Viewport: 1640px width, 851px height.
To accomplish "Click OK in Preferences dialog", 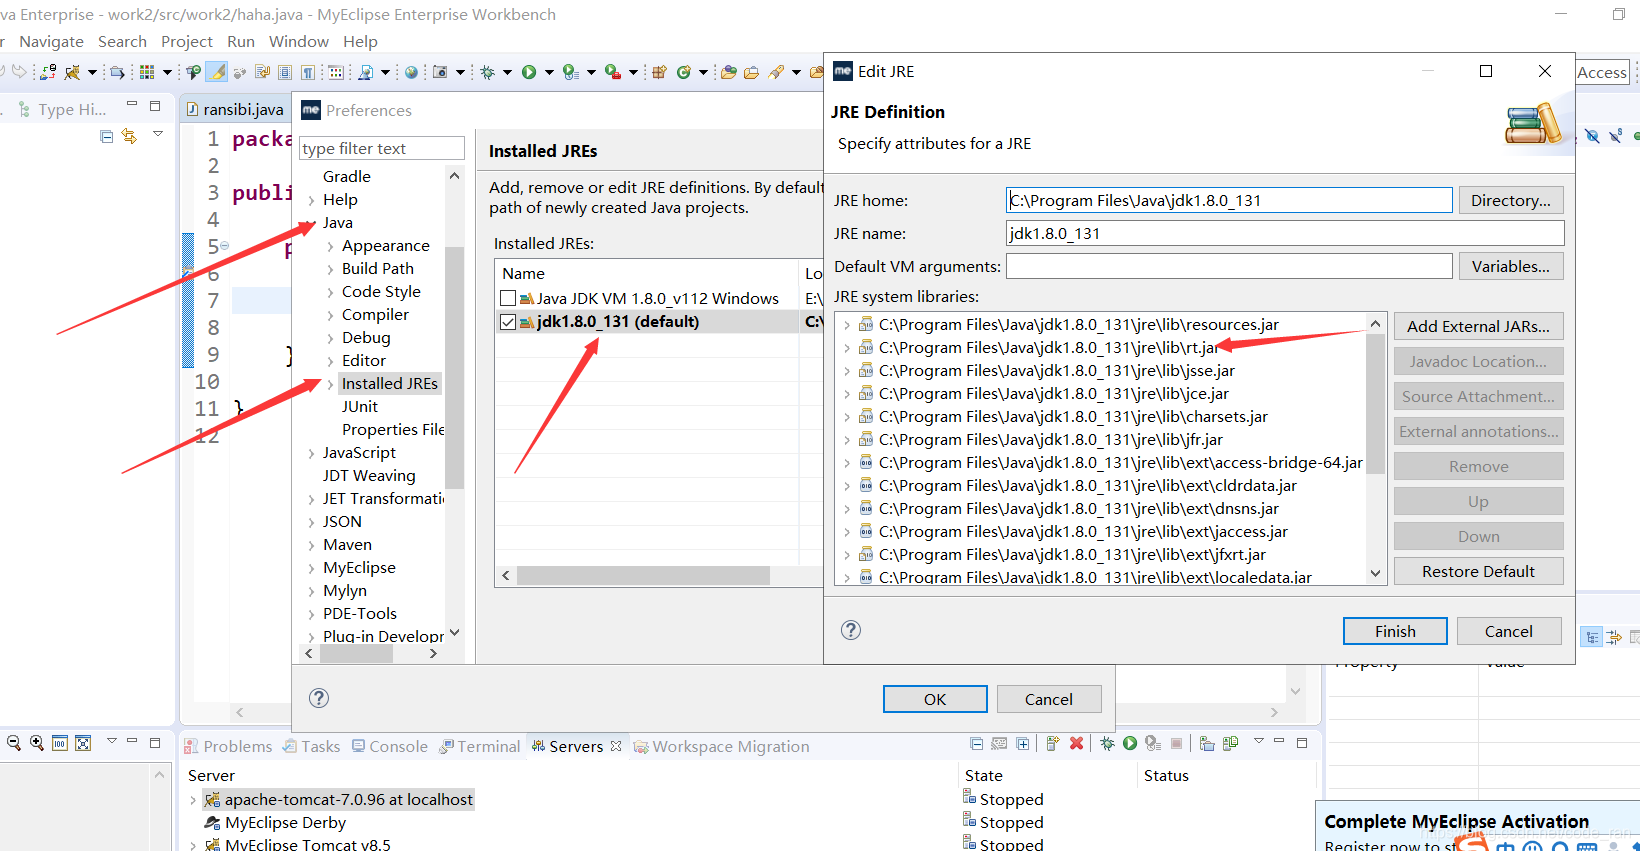I will (935, 699).
